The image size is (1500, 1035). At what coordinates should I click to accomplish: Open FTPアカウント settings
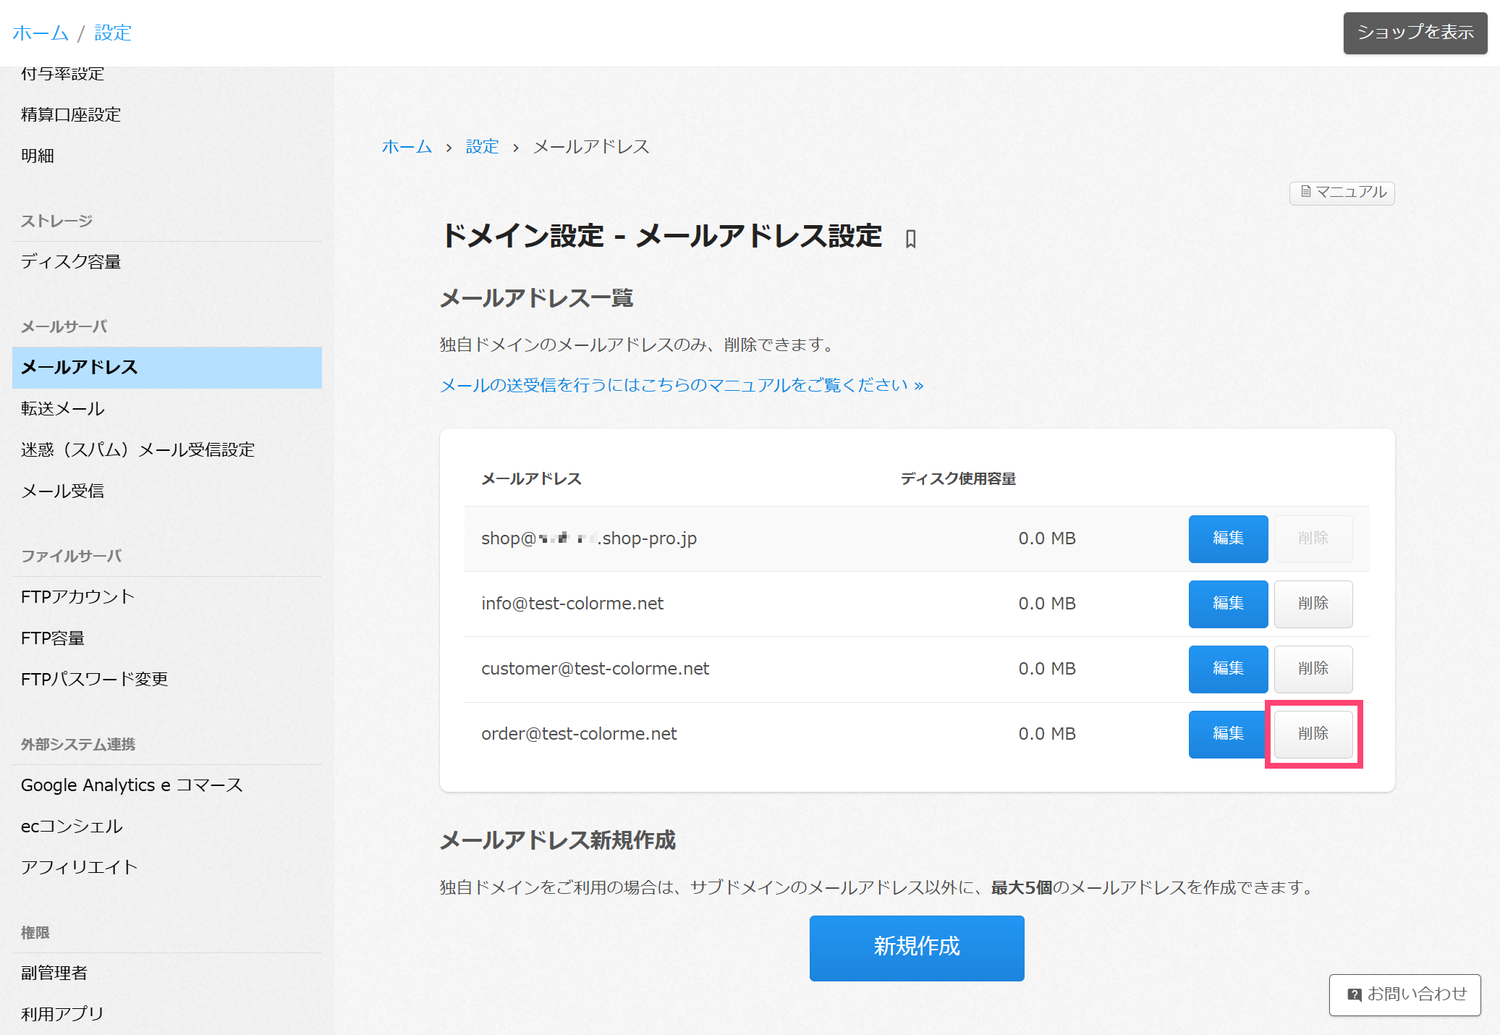[78, 597]
